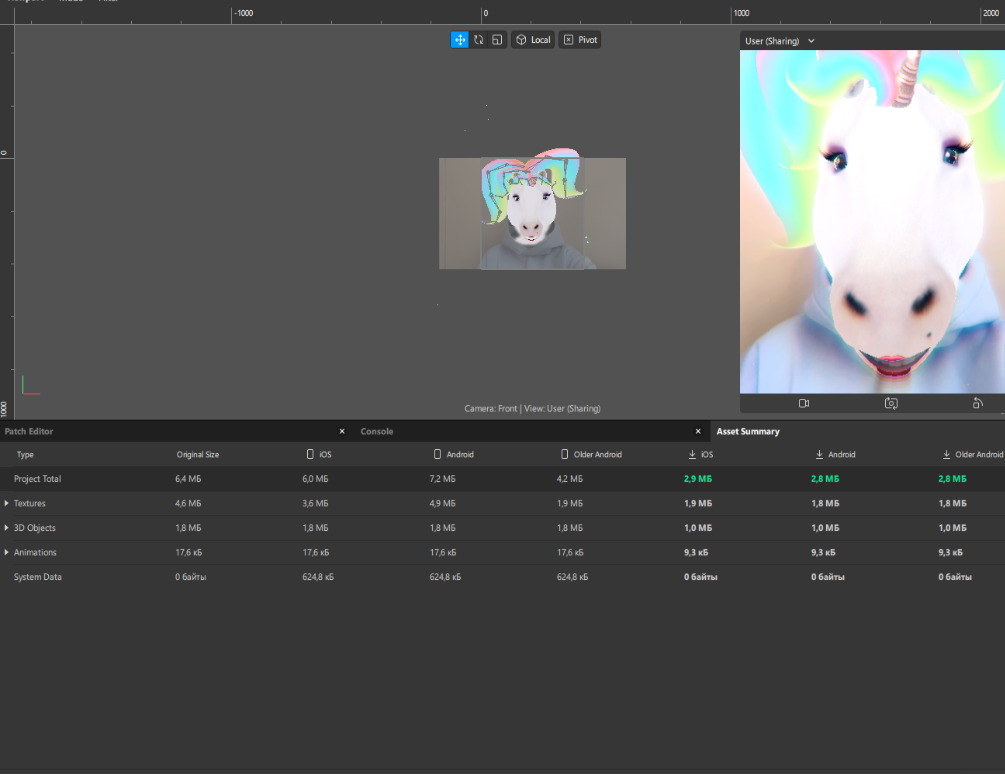Select the System Data row
This screenshot has width=1005, height=774.
[502, 577]
